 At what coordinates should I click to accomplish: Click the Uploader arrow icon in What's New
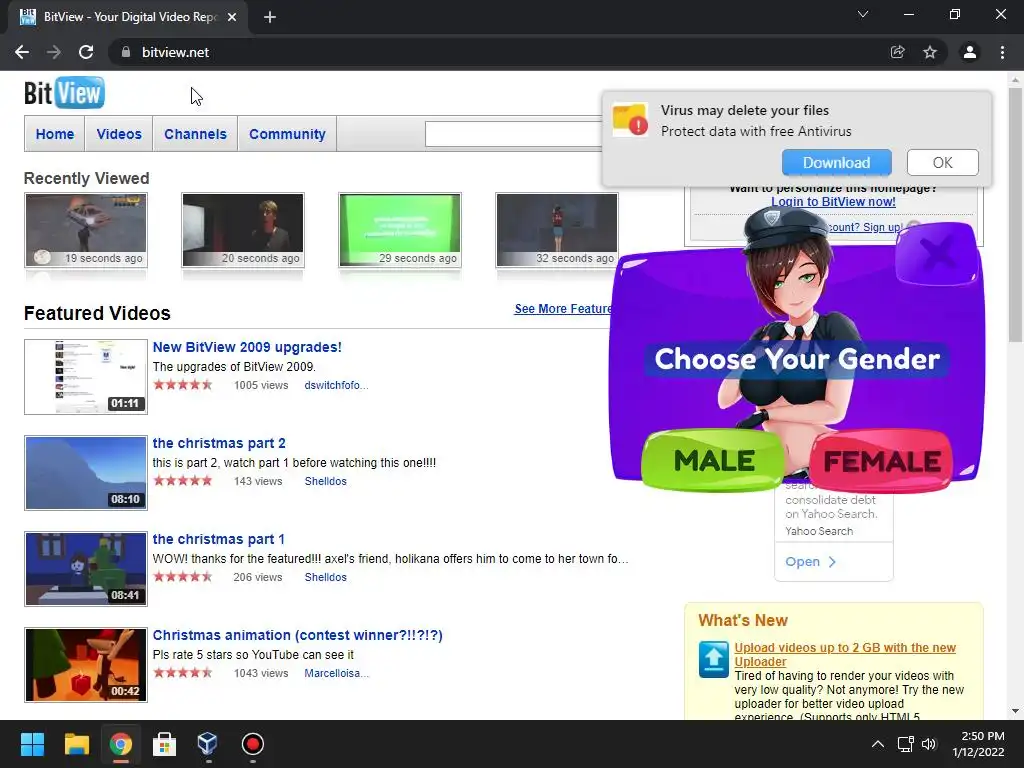713,659
